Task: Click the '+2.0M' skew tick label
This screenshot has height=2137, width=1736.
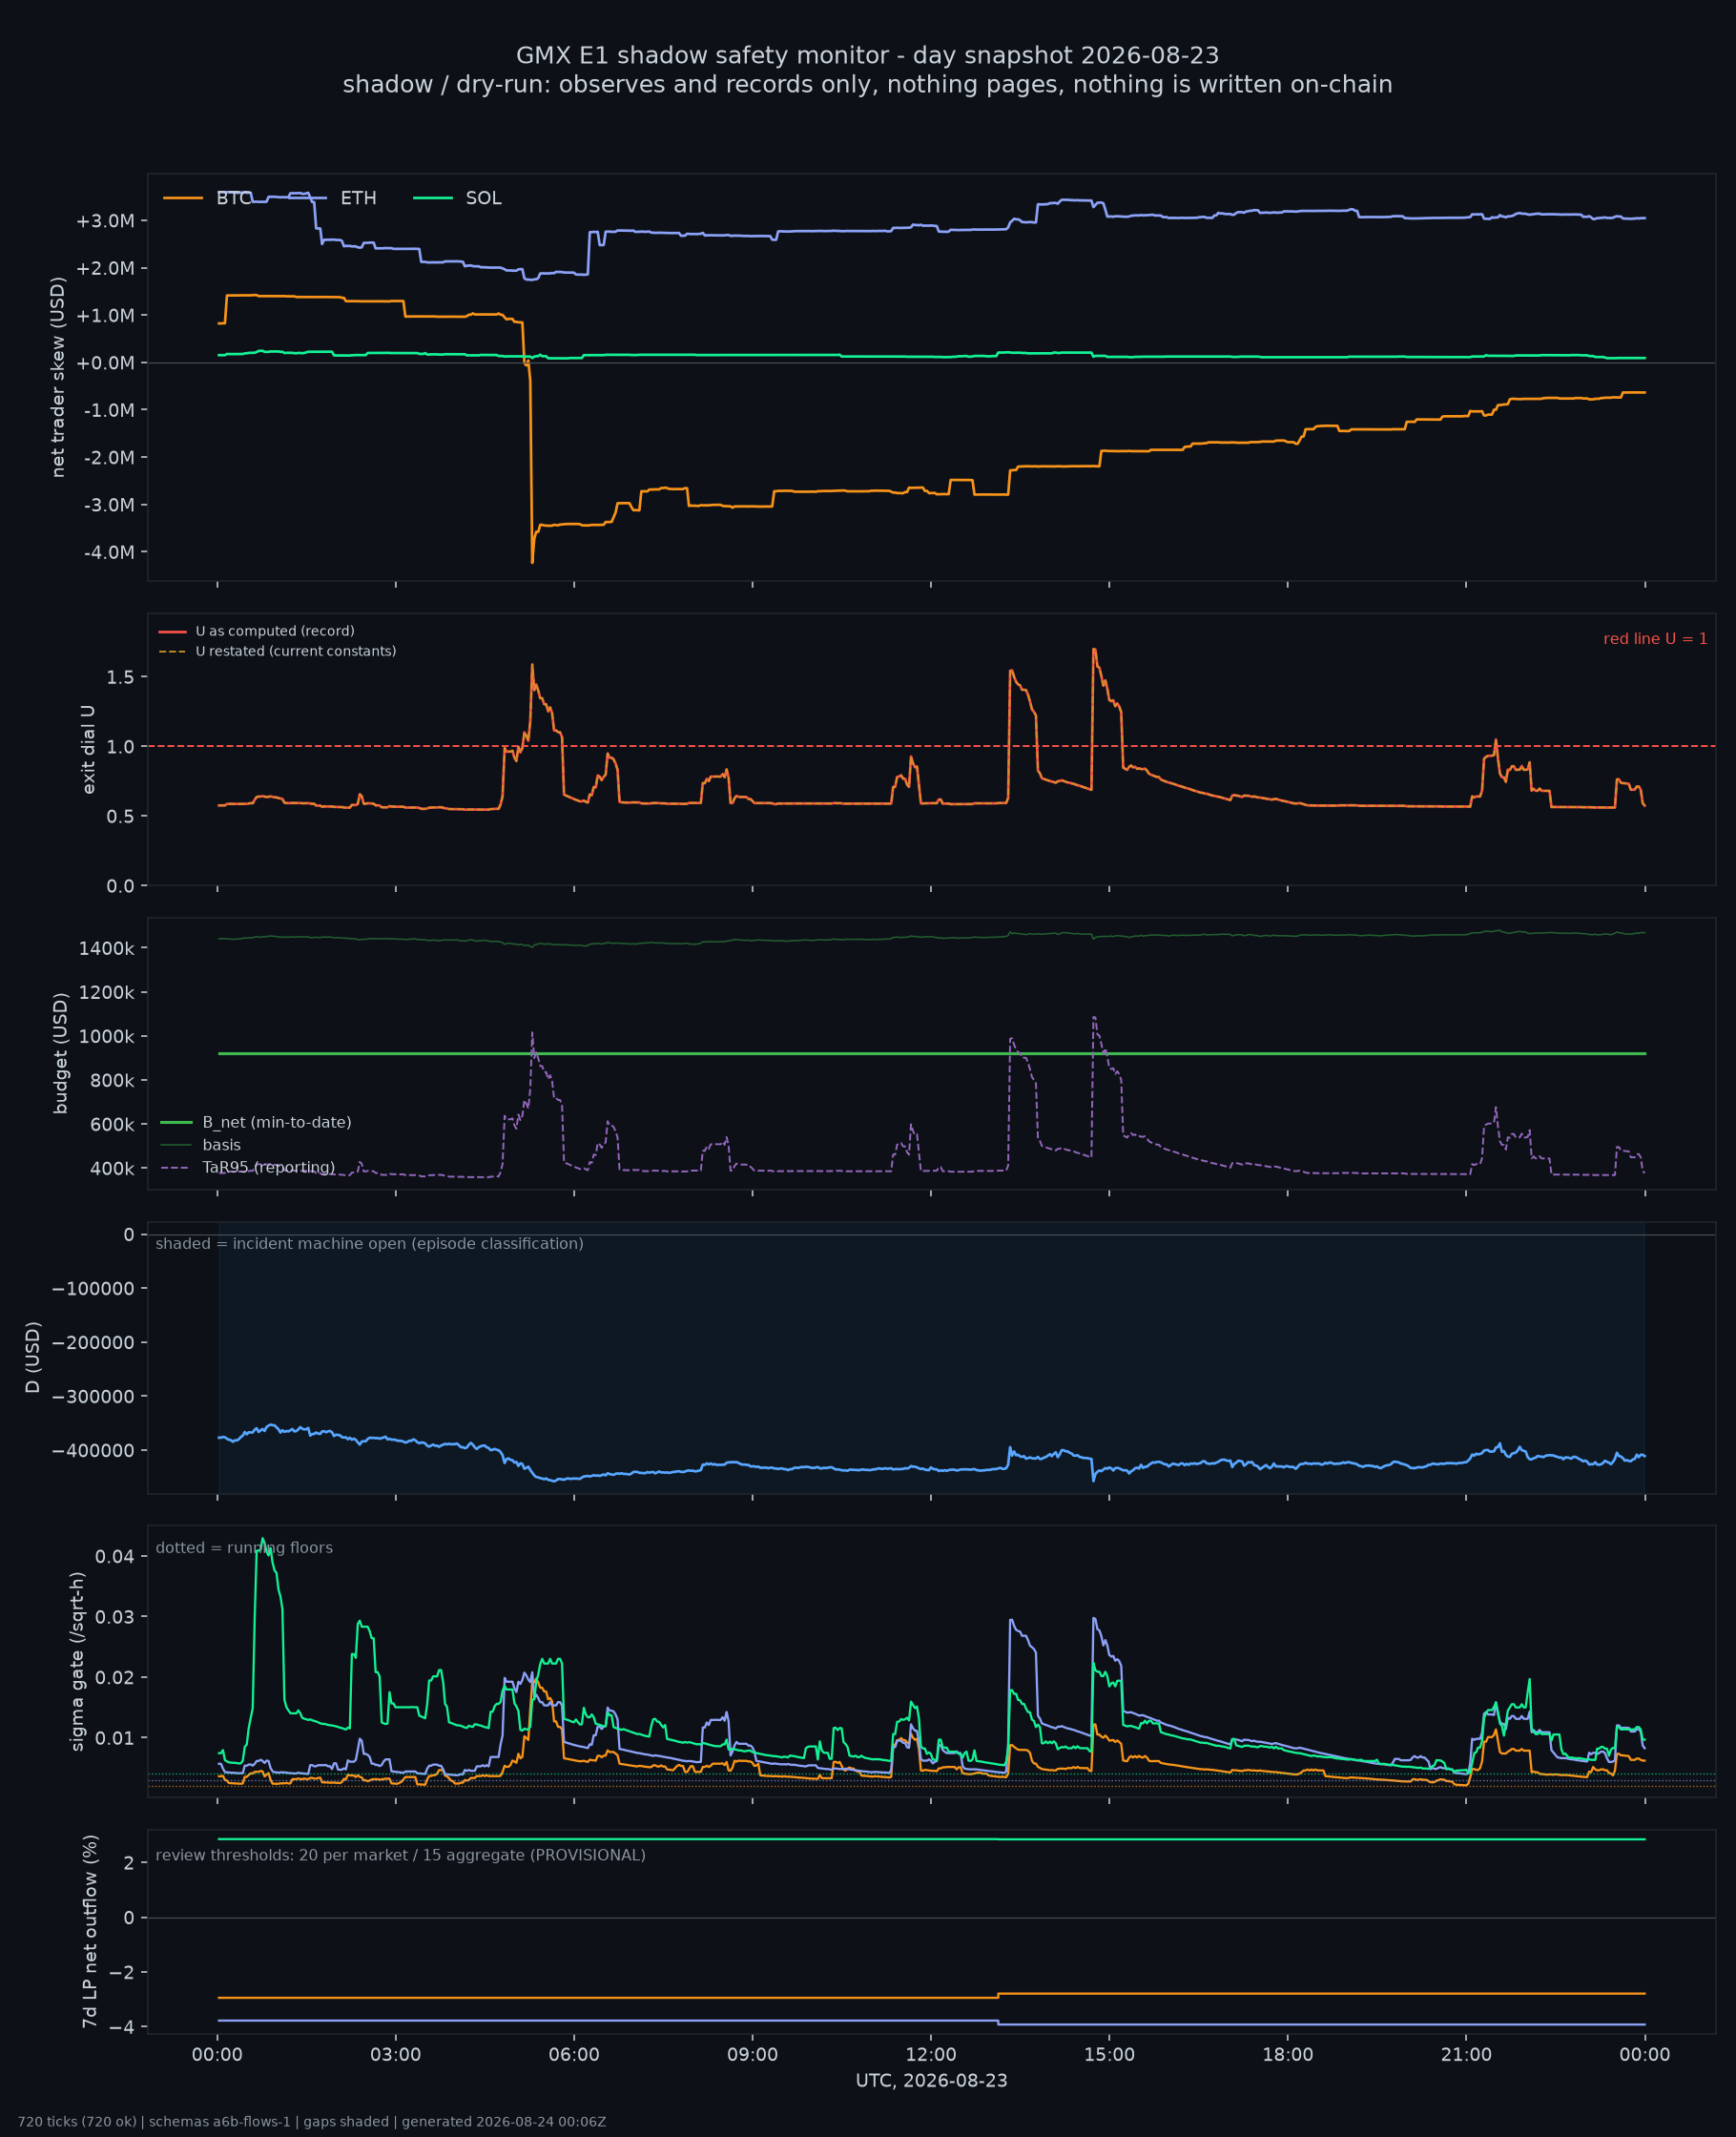Action: (105, 268)
